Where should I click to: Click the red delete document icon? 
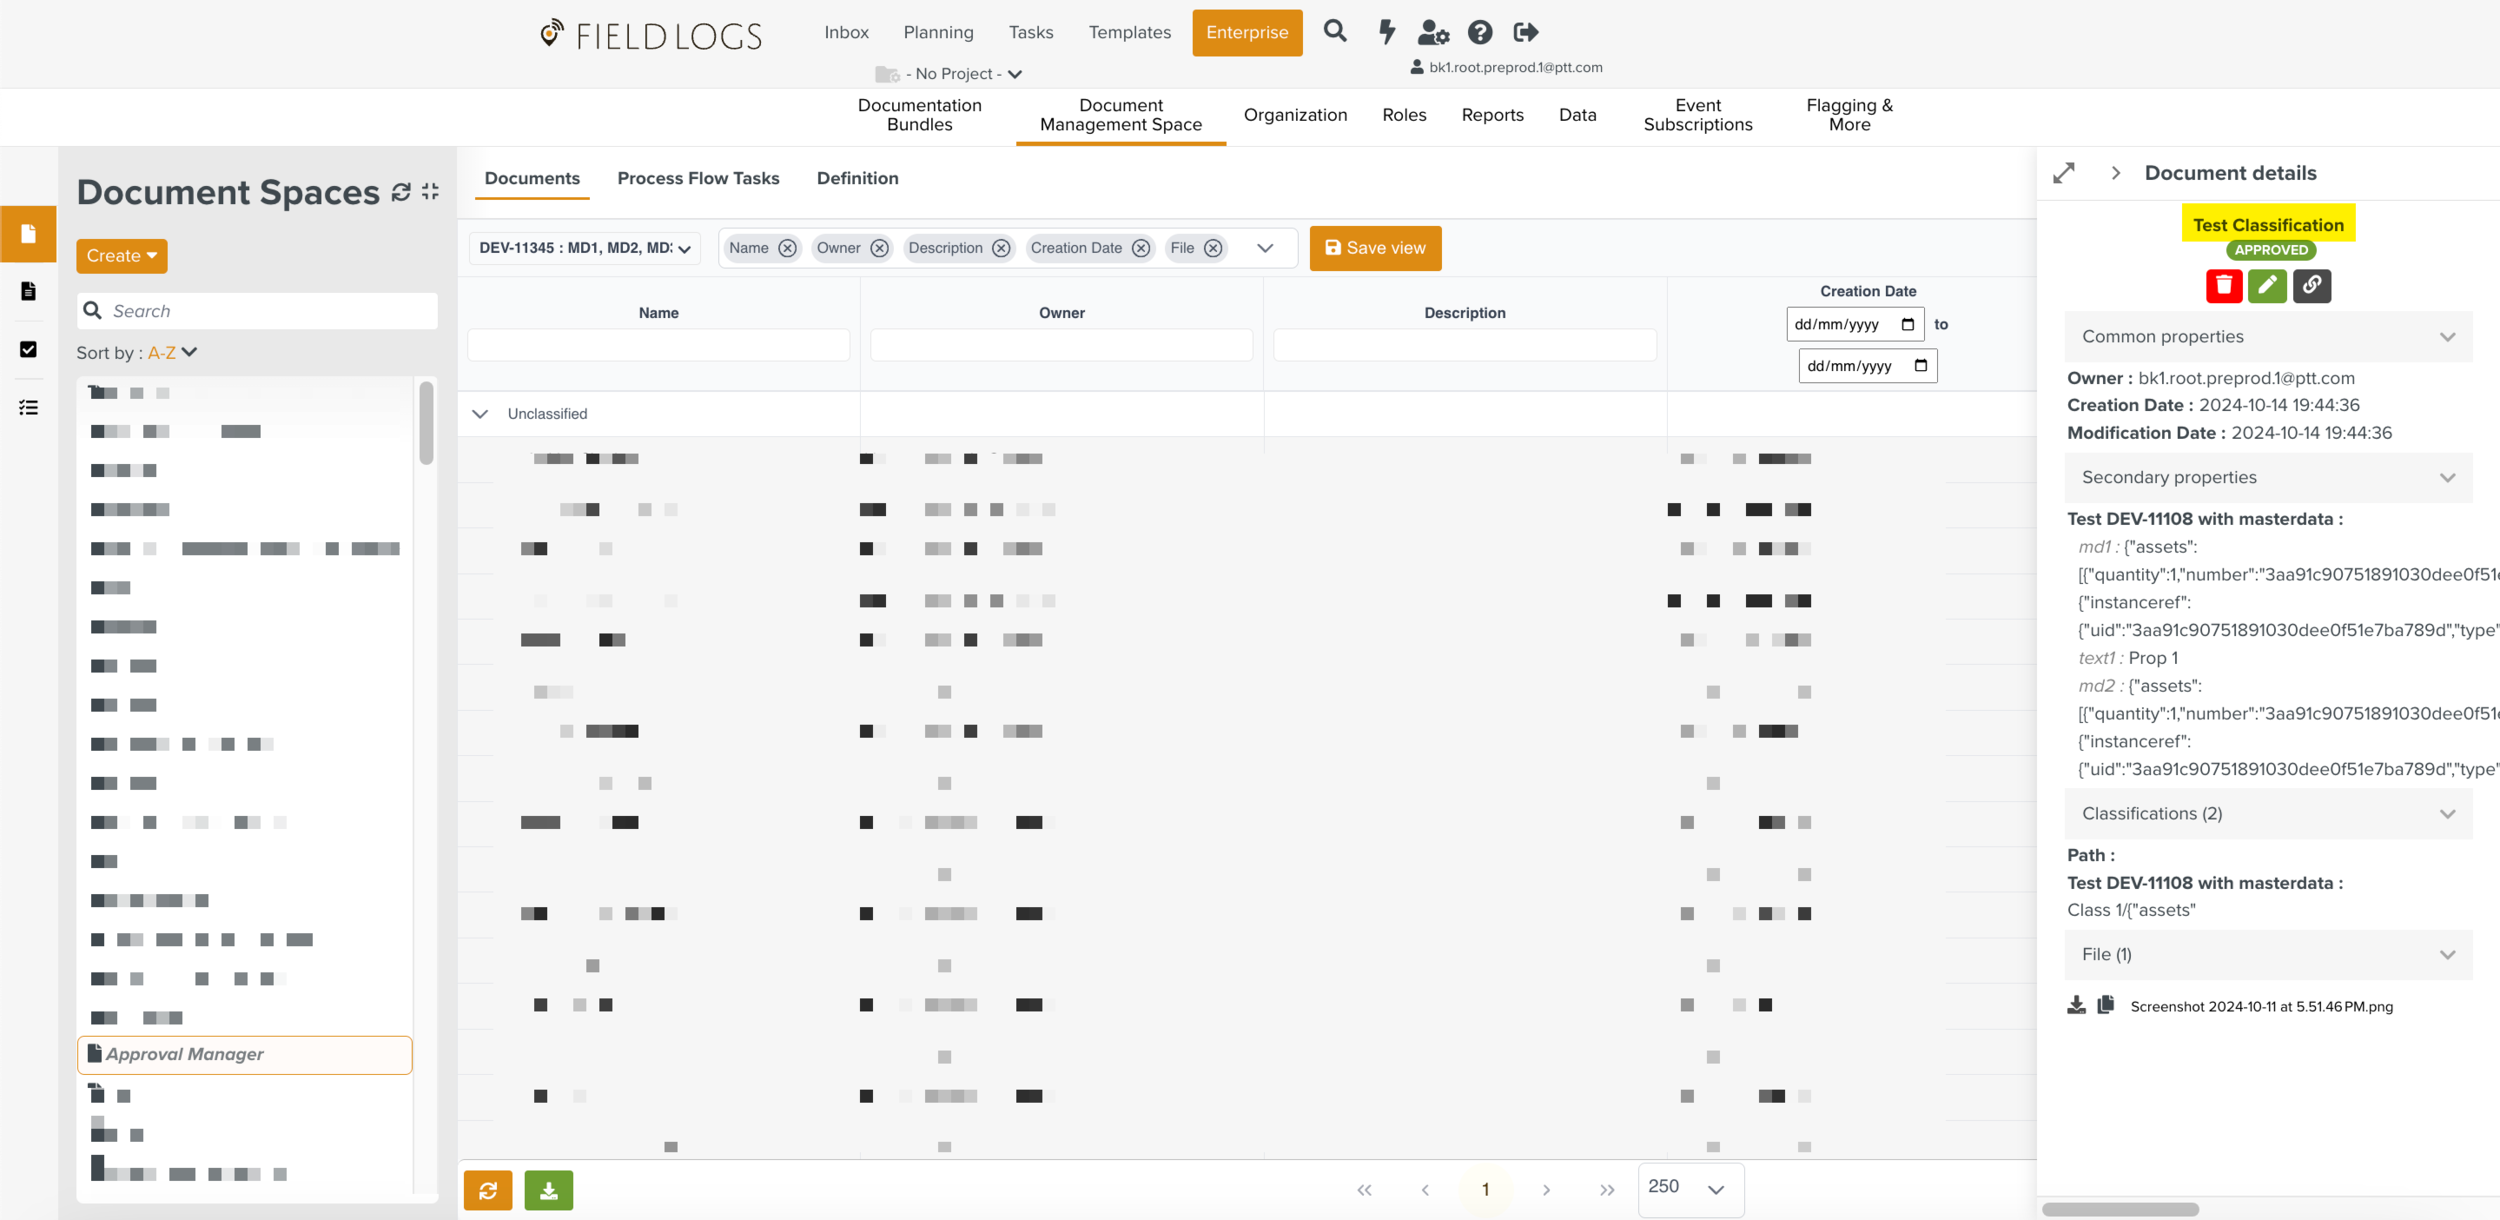pos(2223,286)
